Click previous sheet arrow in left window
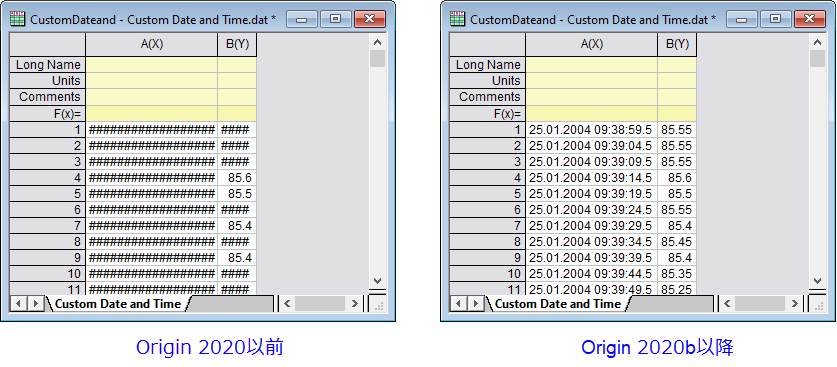837x367 pixels. click(19, 304)
